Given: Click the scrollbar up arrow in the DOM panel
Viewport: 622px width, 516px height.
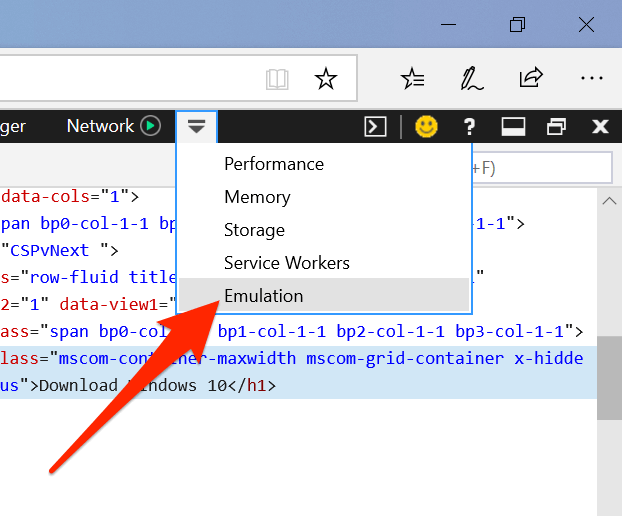Looking at the screenshot, I should tap(609, 202).
